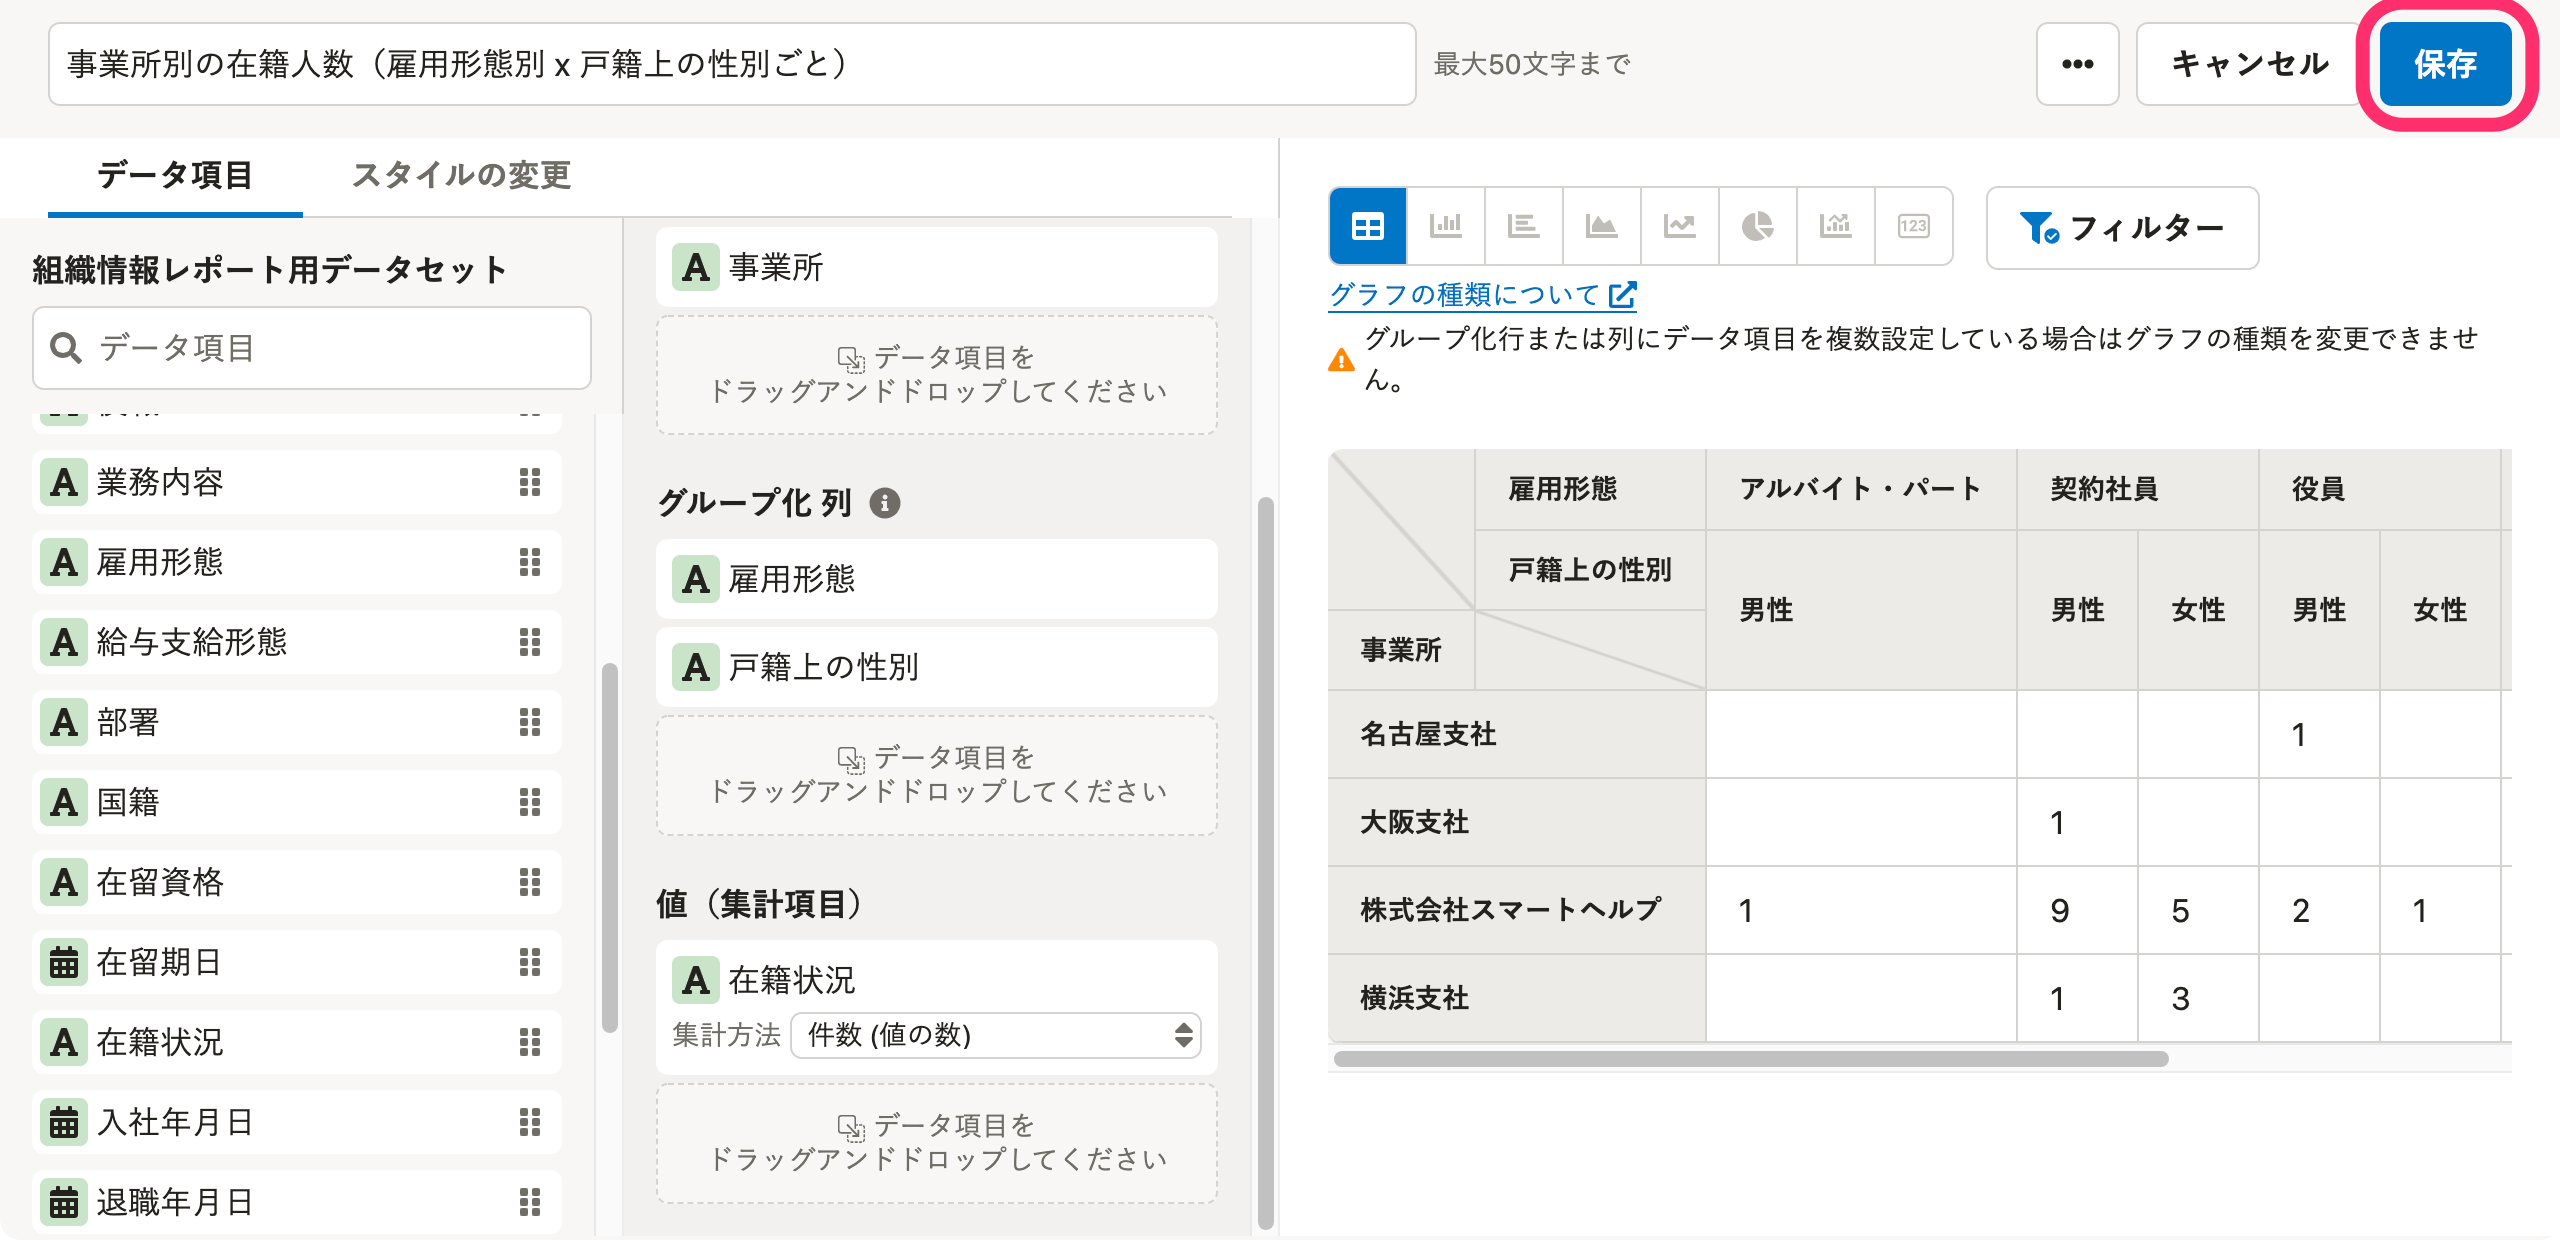
Task: Click the キャンセル button
Action: [2250, 64]
